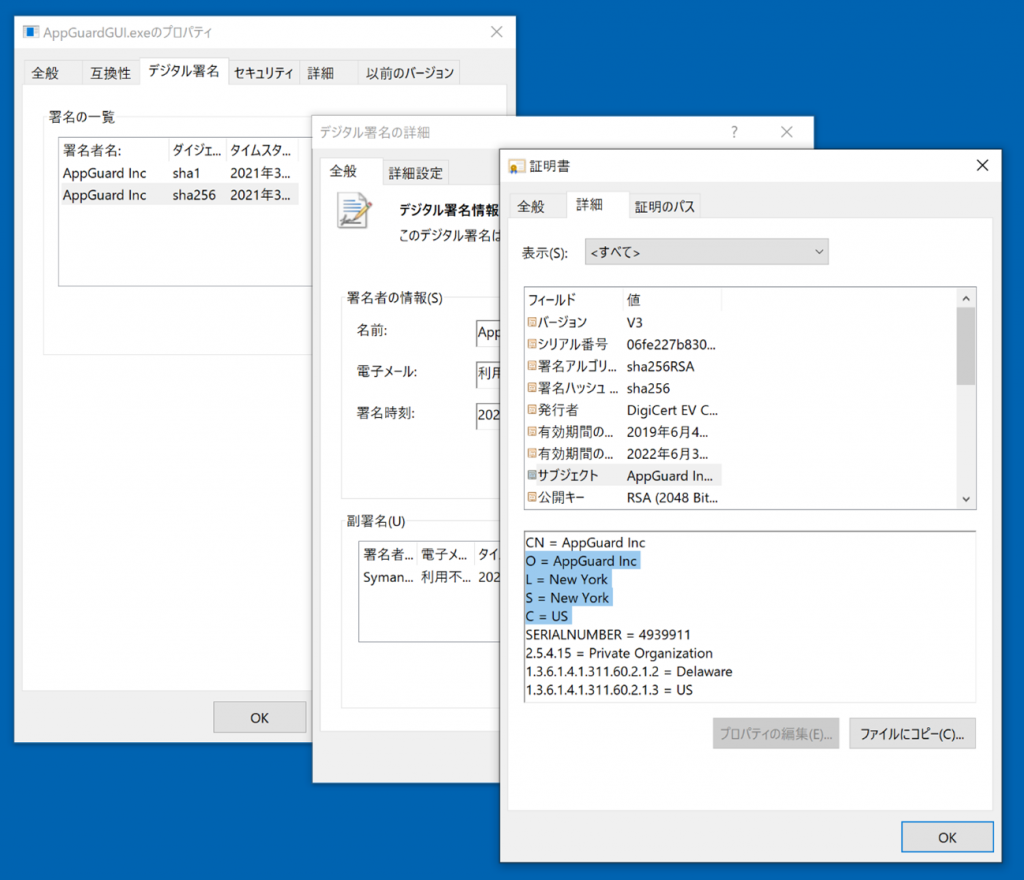Screen dimensions: 1024x880
Task: Click the 発行者 field icon
Action: click(x=532, y=410)
